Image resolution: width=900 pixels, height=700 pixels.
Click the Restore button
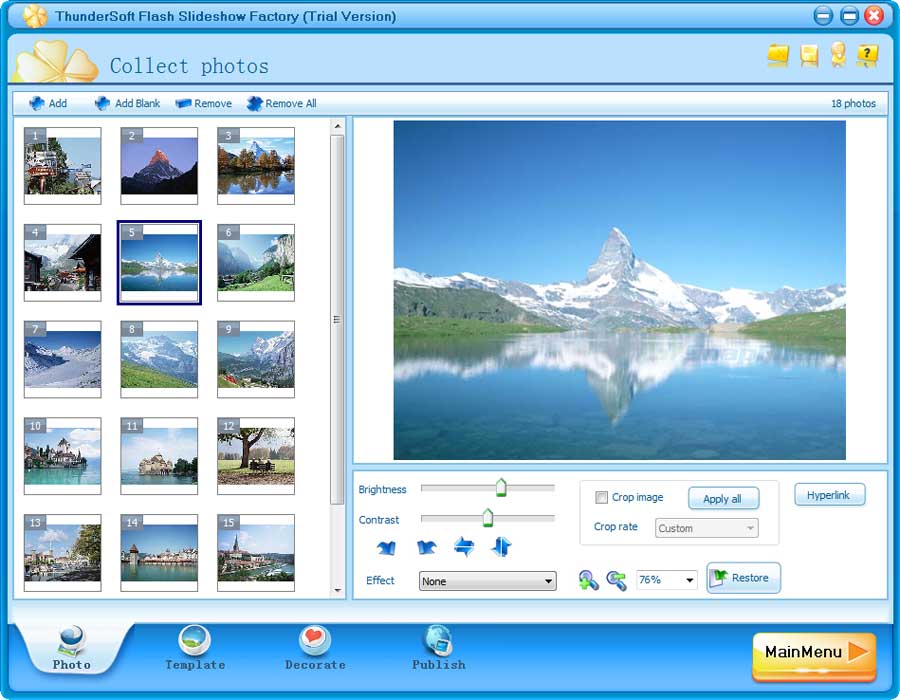(x=743, y=578)
